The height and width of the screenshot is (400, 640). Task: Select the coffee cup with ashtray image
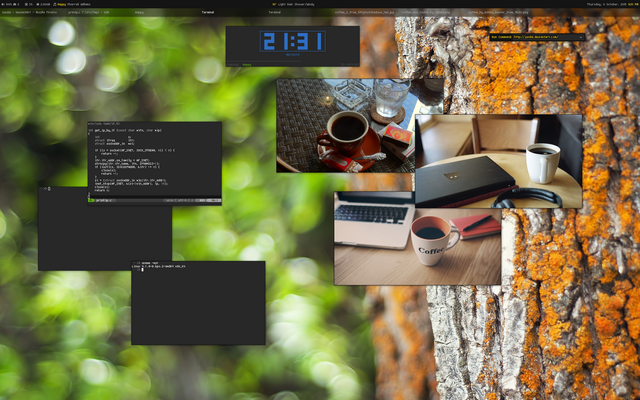click(x=346, y=125)
